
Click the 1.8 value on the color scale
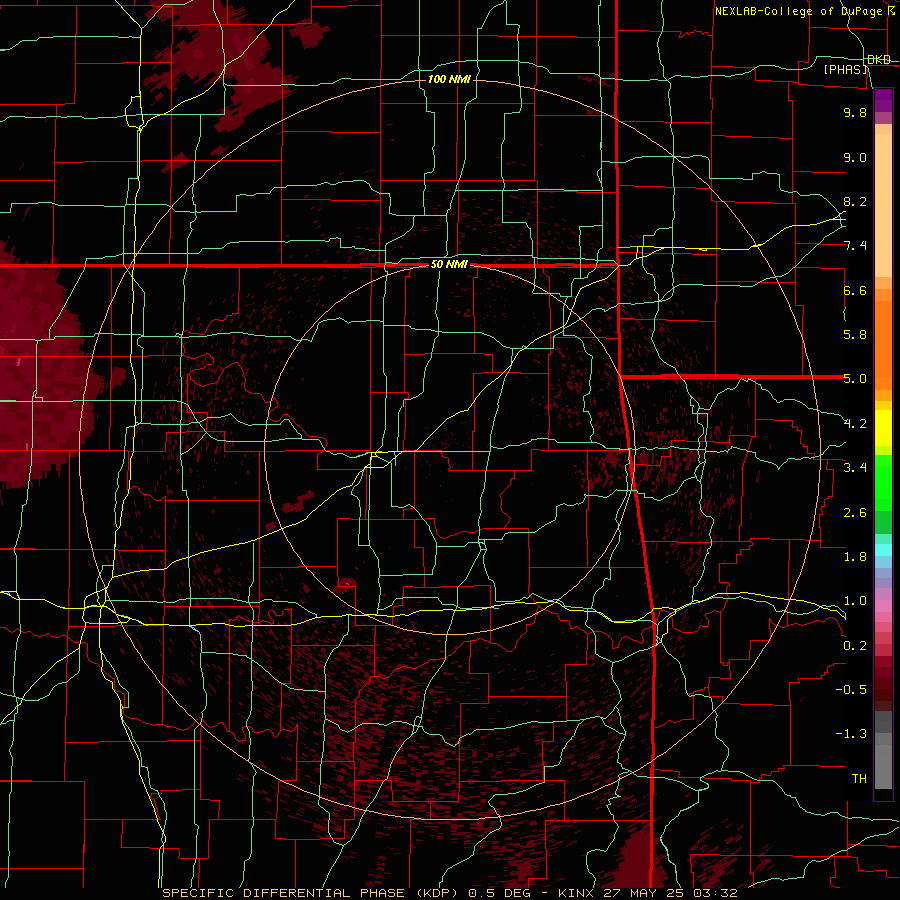click(855, 557)
